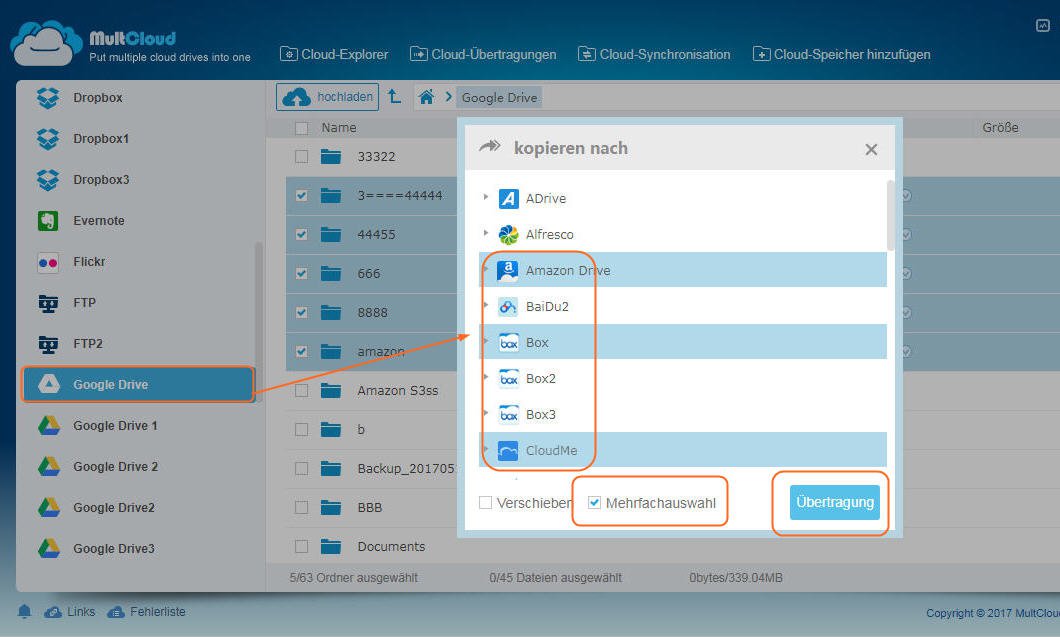Open Cloud-Explorer tab
Image resolution: width=1060 pixels, height=637 pixels.
[x=334, y=54]
